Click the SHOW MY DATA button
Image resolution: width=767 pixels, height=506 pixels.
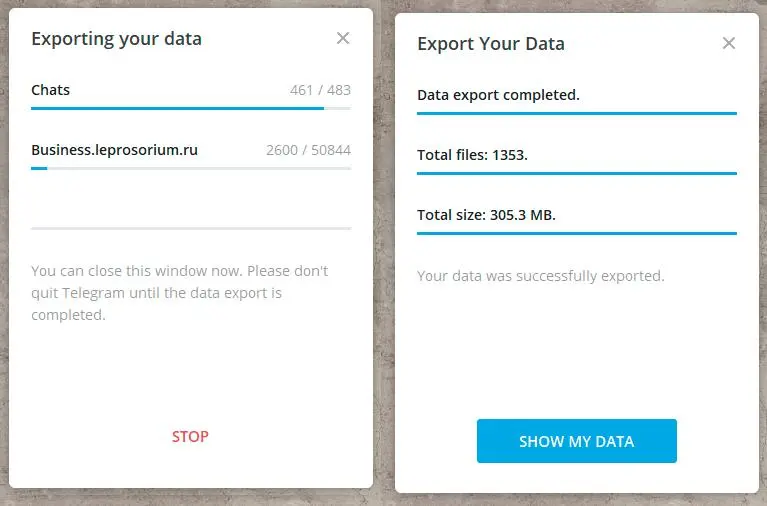[577, 441]
